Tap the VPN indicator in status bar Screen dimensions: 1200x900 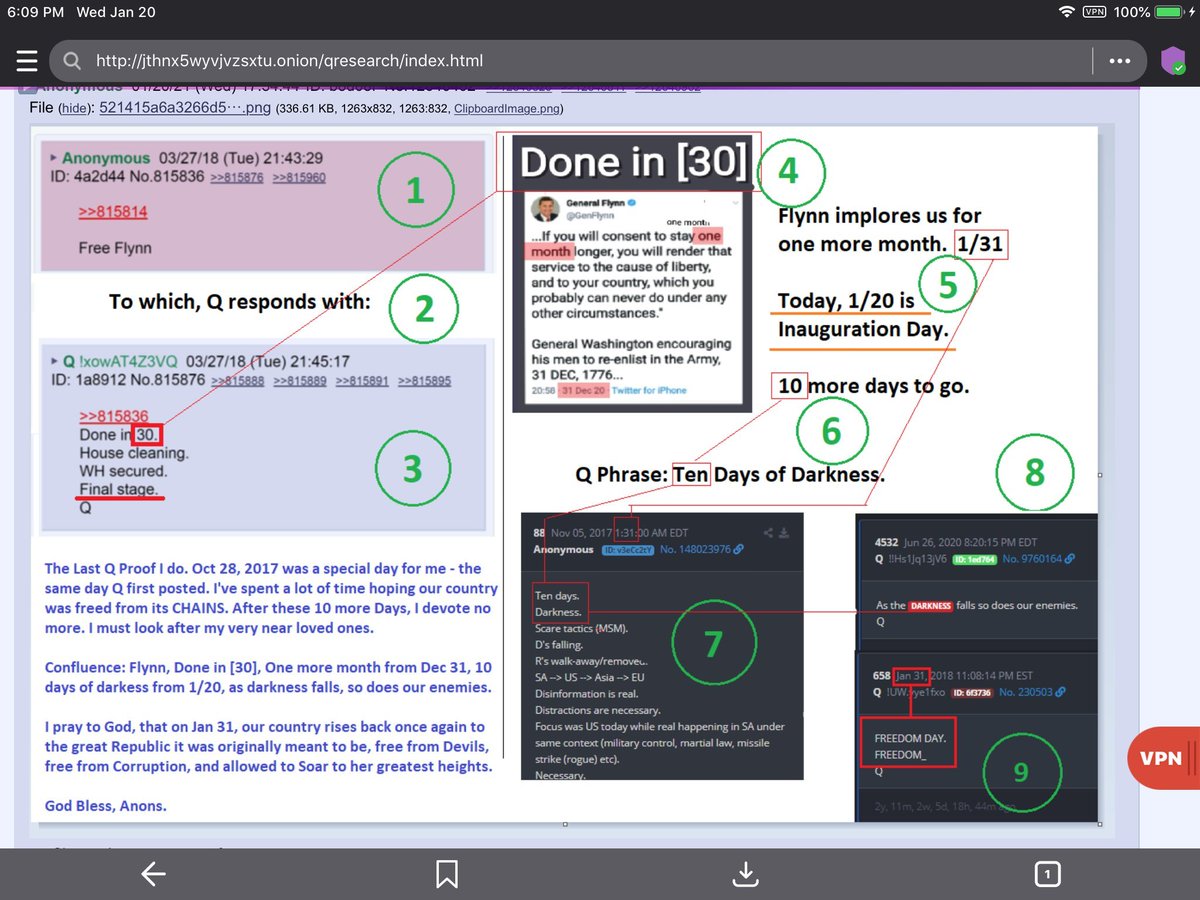point(1094,11)
